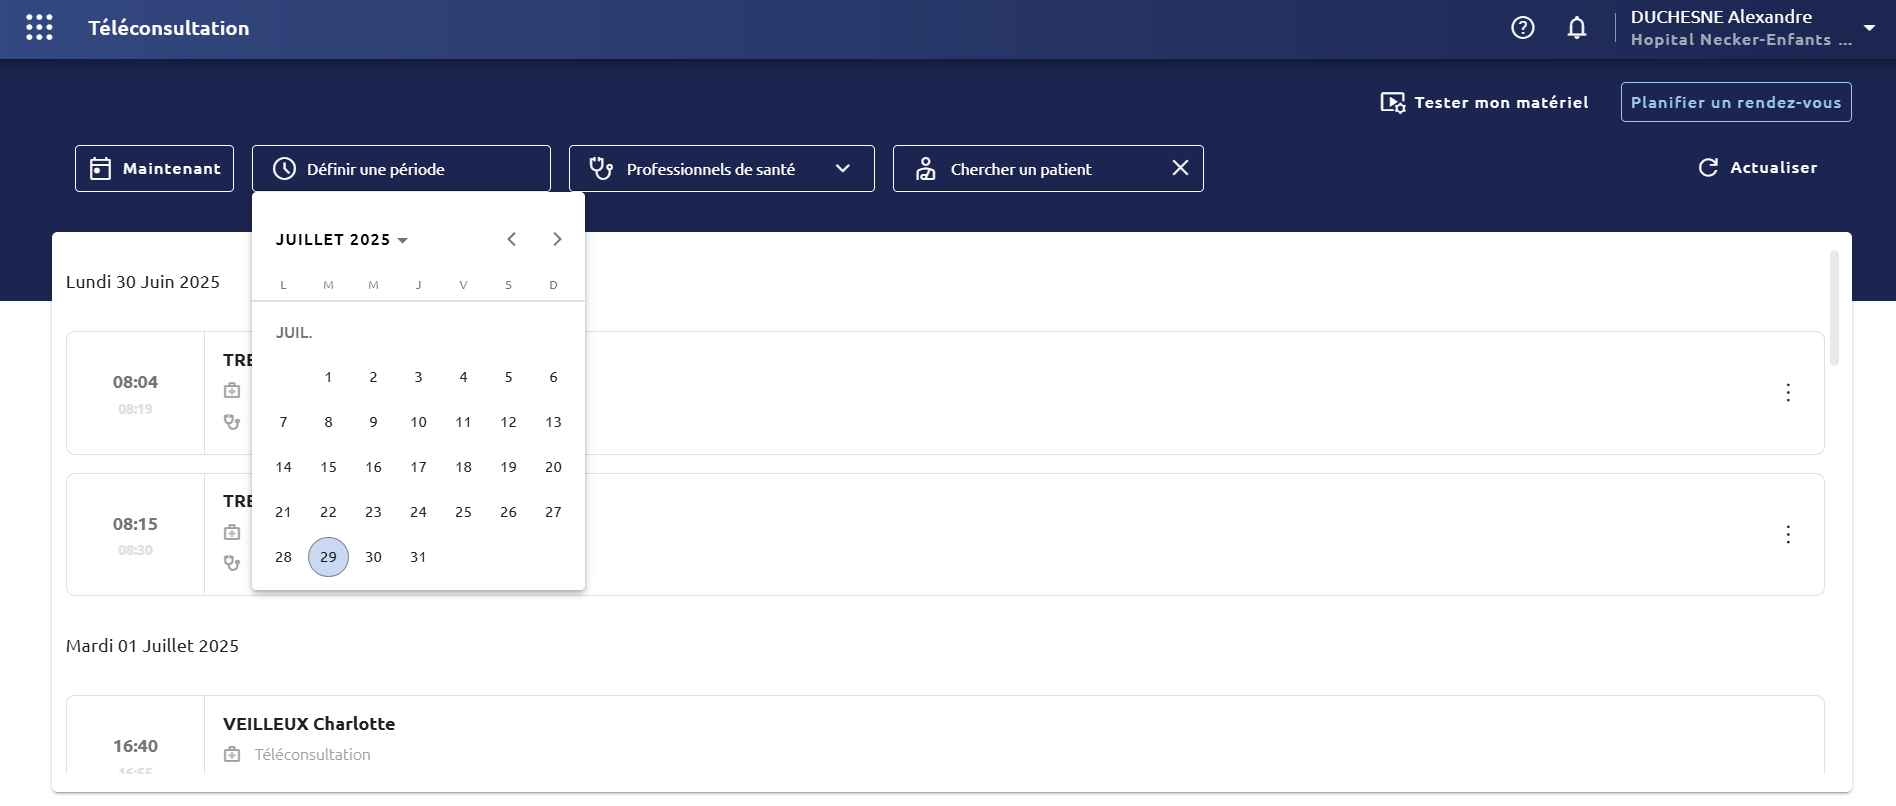This screenshot has width=1896, height=806.
Task: Click the clock icon in period field
Action: tap(284, 168)
